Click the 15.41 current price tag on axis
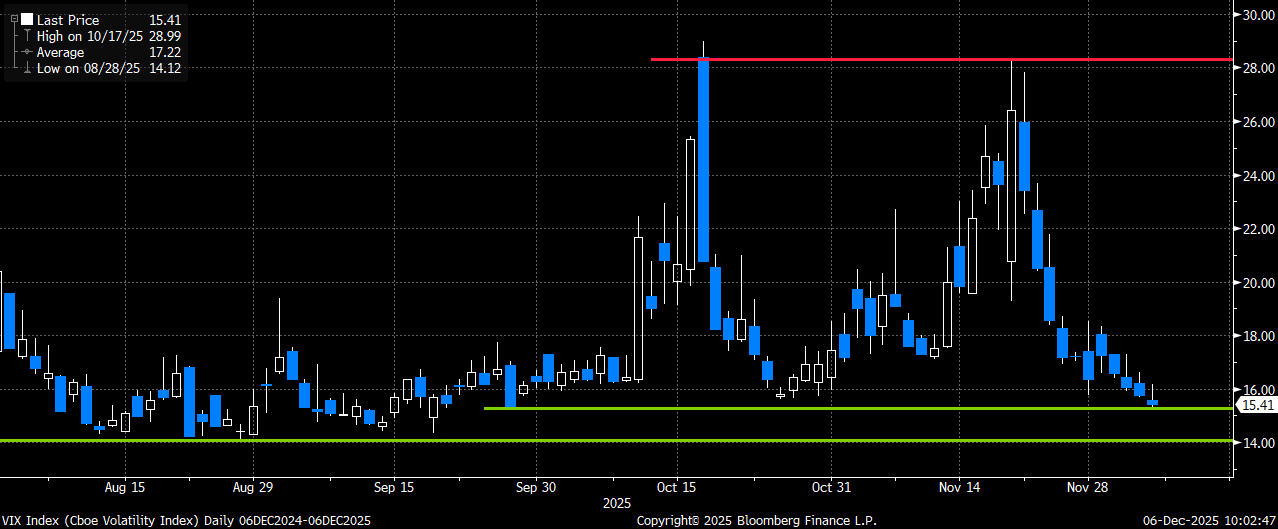 [1256, 405]
